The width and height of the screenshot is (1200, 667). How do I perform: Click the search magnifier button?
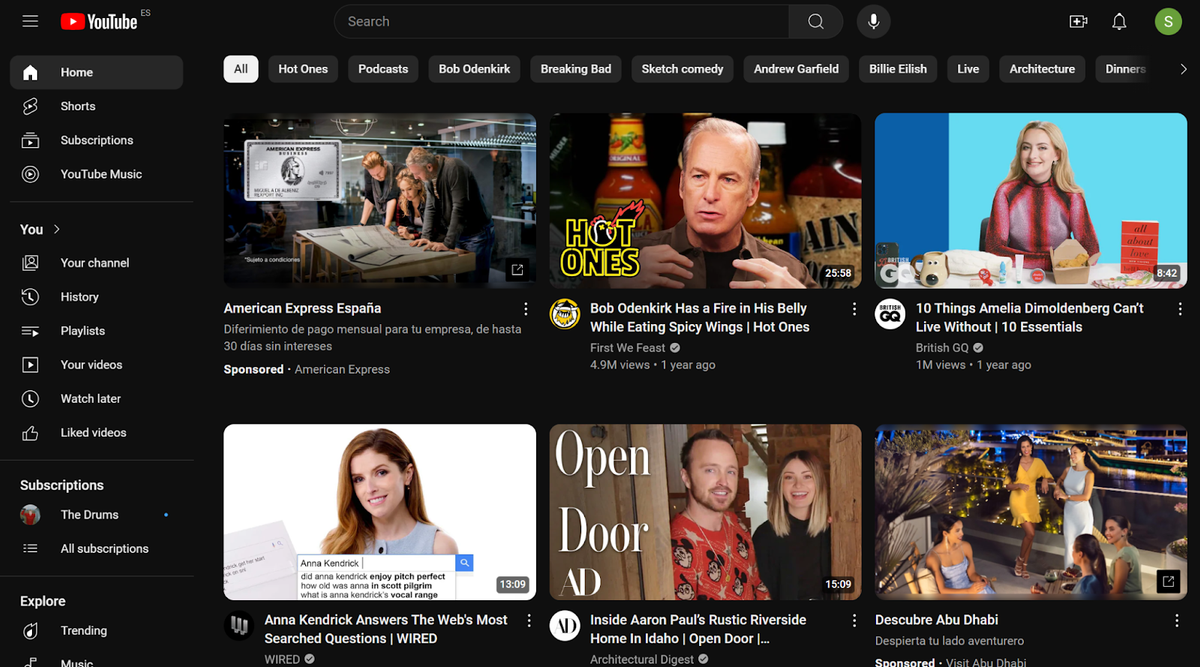click(816, 21)
